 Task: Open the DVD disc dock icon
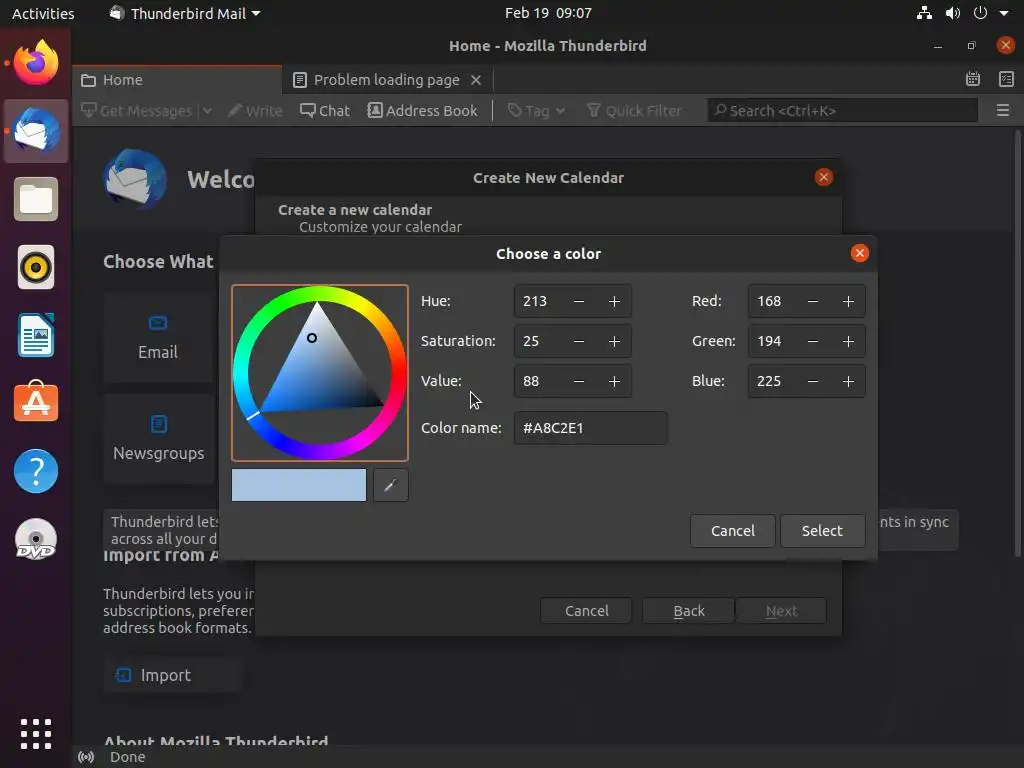pyautogui.click(x=36, y=539)
